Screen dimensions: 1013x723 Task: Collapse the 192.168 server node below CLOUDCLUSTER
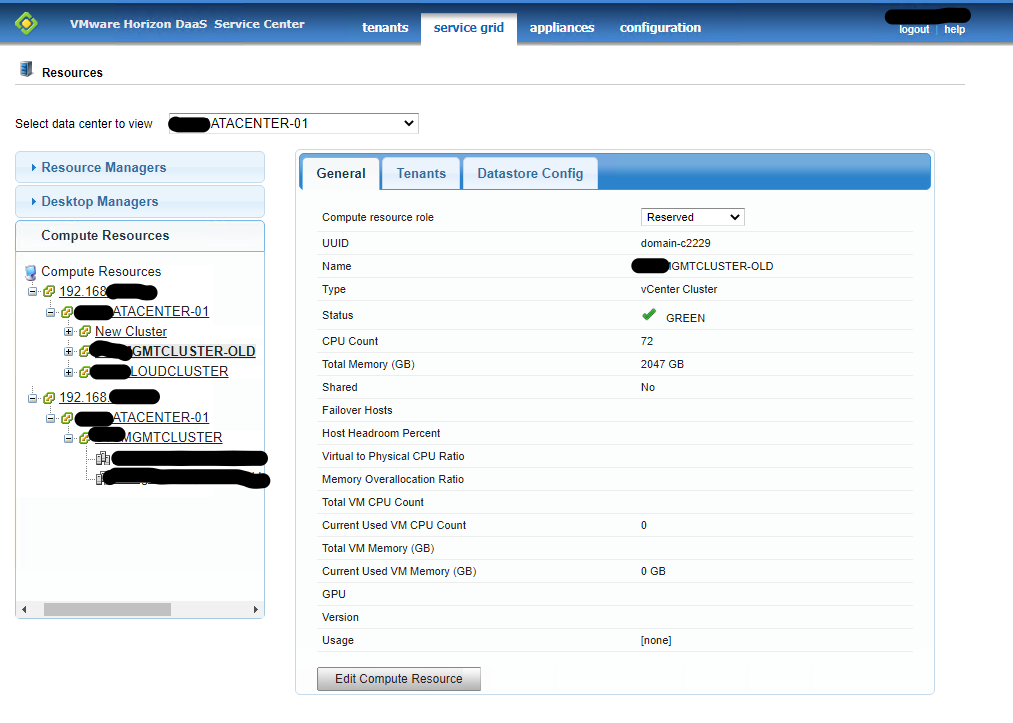coord(32,398)
